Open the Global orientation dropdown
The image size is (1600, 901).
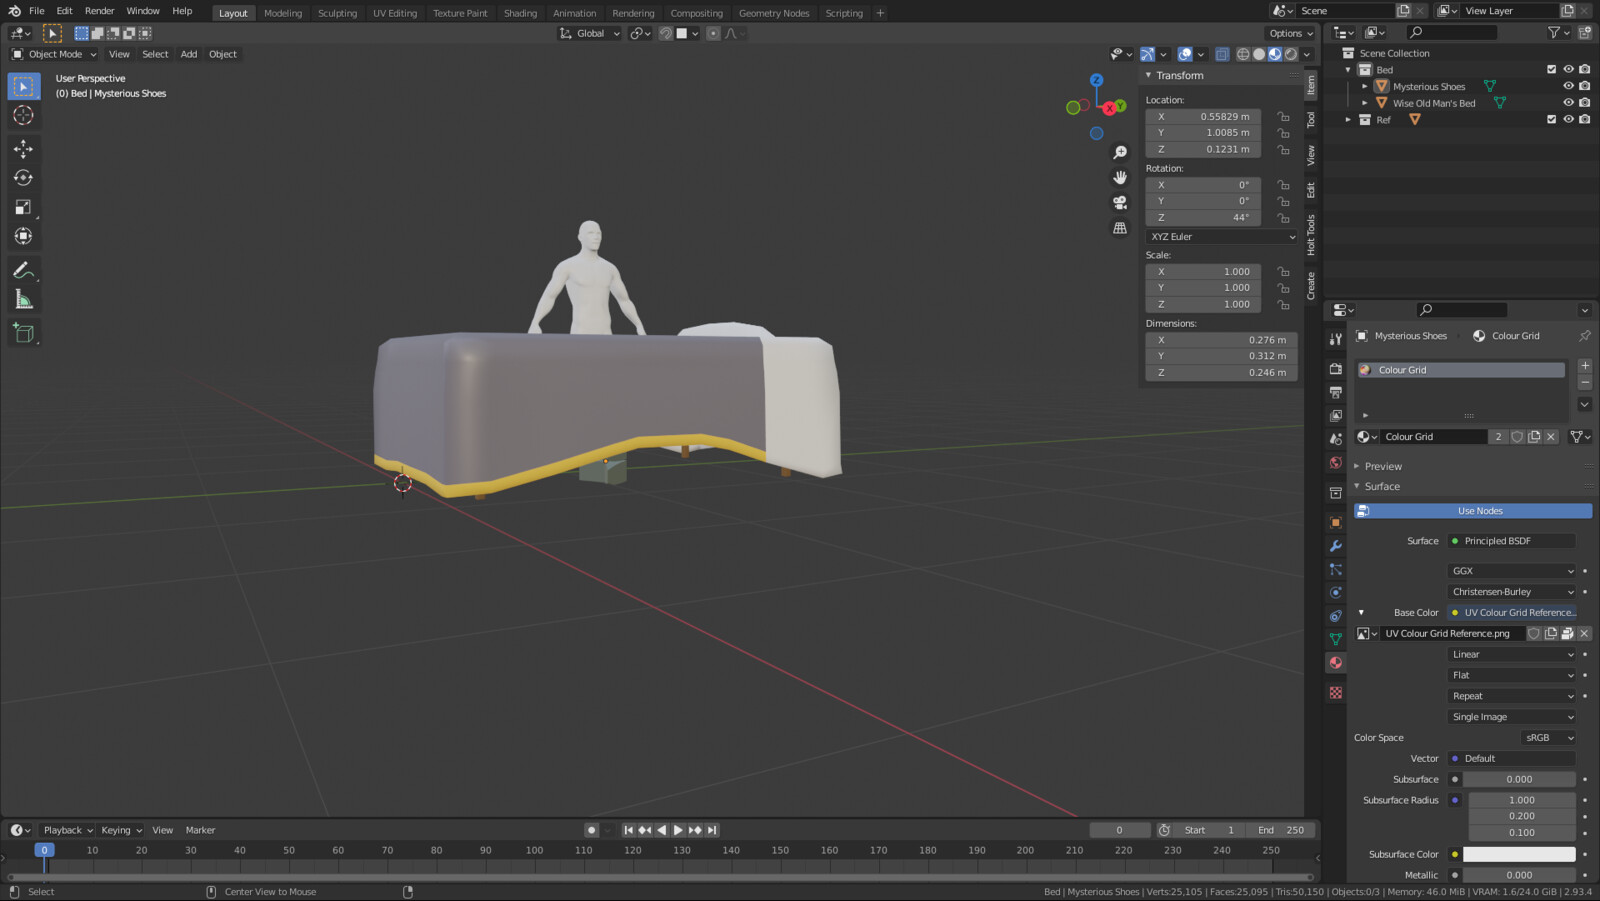(x=590, y=33)
